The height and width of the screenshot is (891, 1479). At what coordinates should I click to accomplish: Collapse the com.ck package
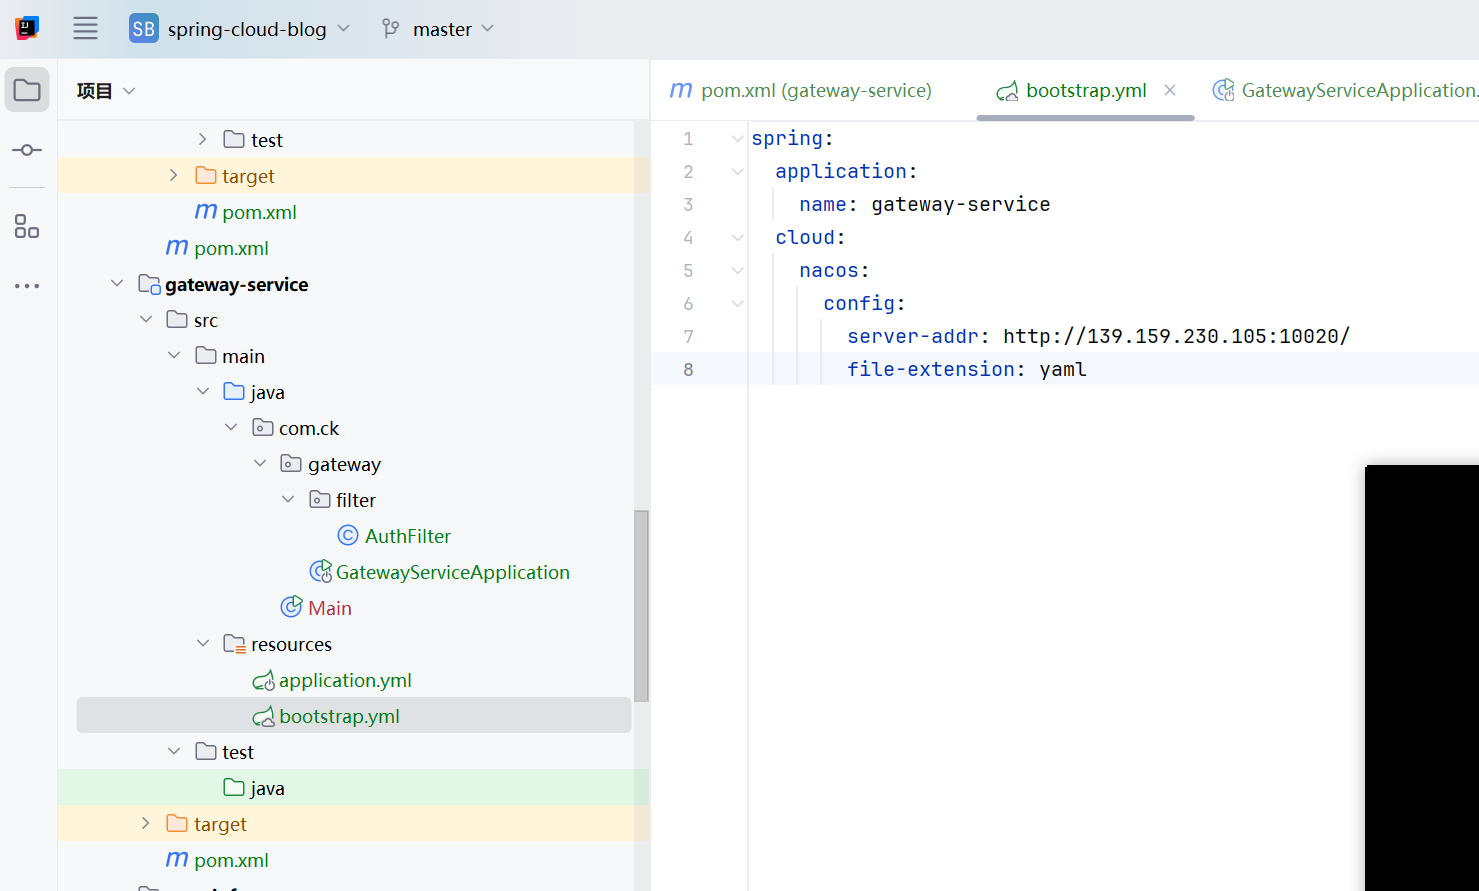pyautogui.click(x=231, y=427)
